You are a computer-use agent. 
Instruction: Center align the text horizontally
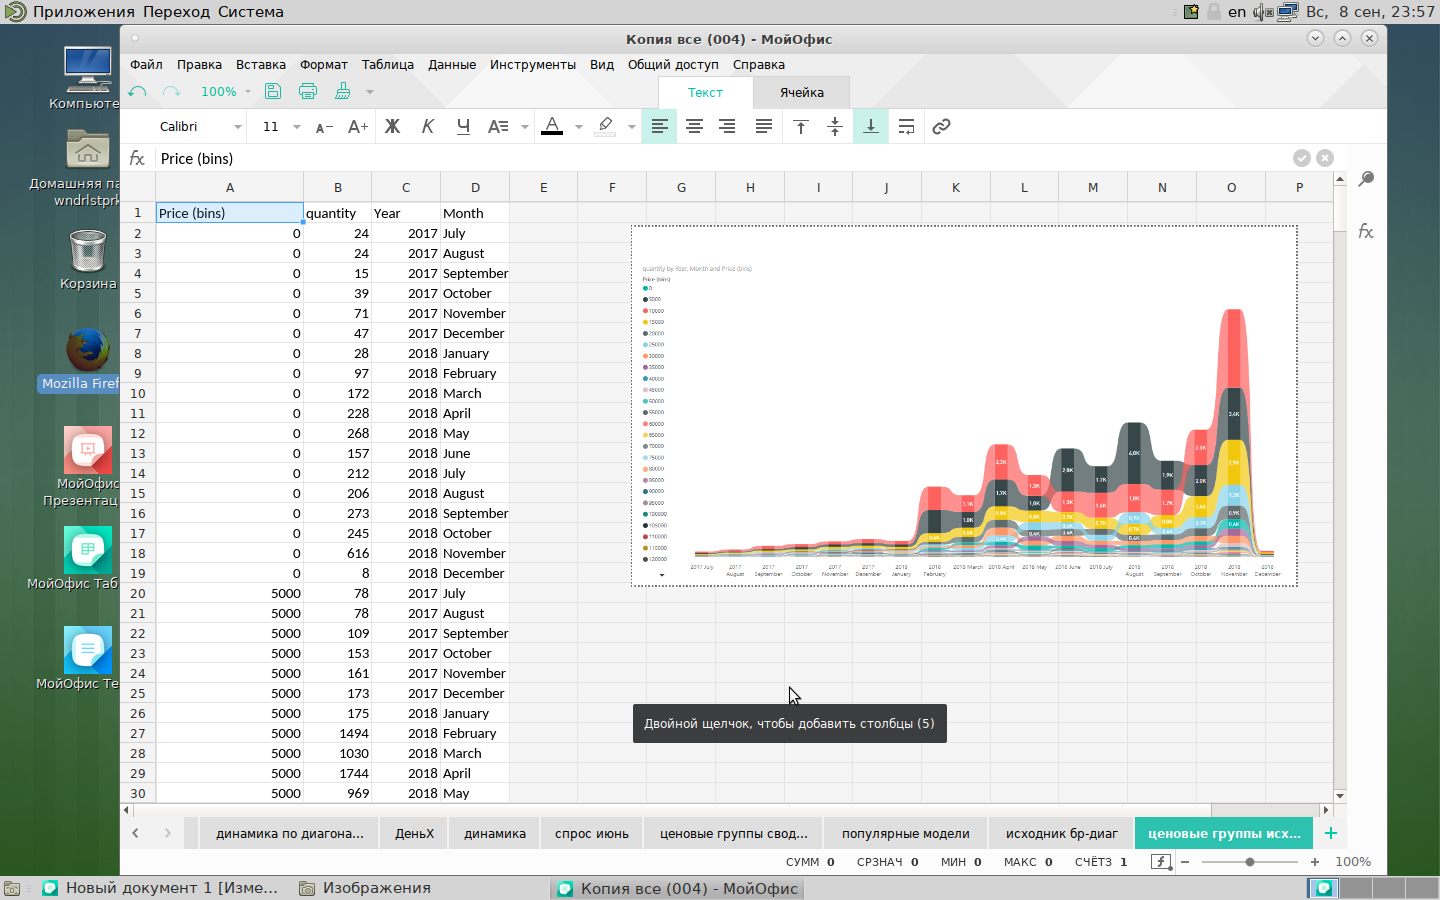[x=694, y=127]
